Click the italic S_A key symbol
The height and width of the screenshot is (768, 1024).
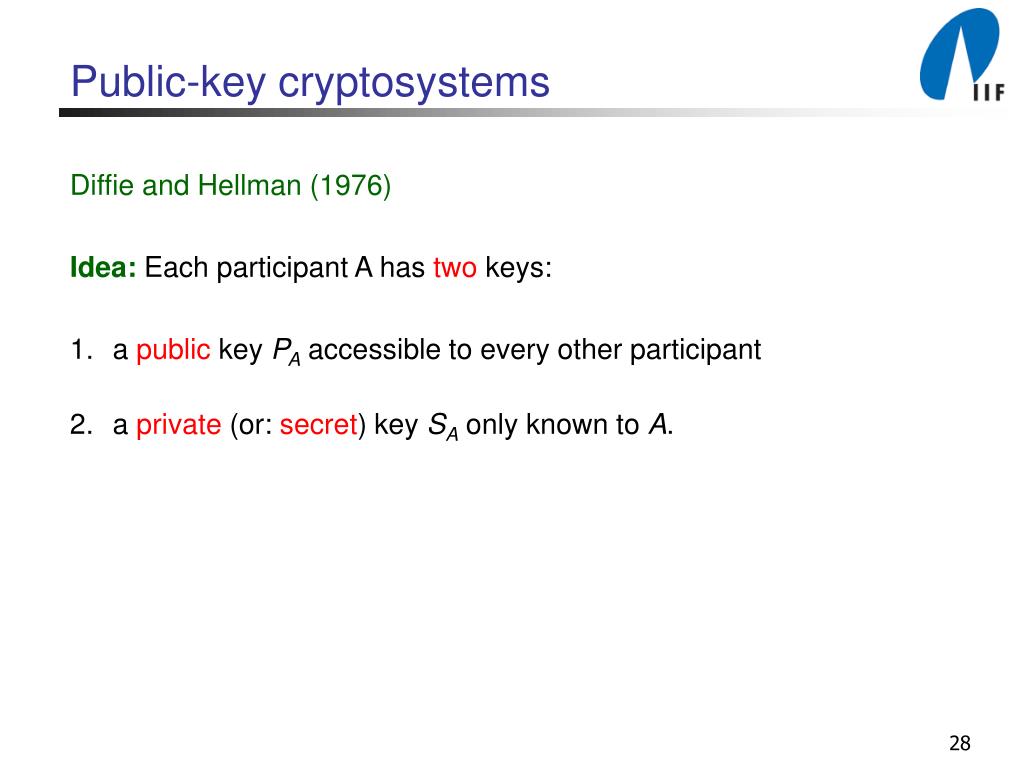(443, 426)
